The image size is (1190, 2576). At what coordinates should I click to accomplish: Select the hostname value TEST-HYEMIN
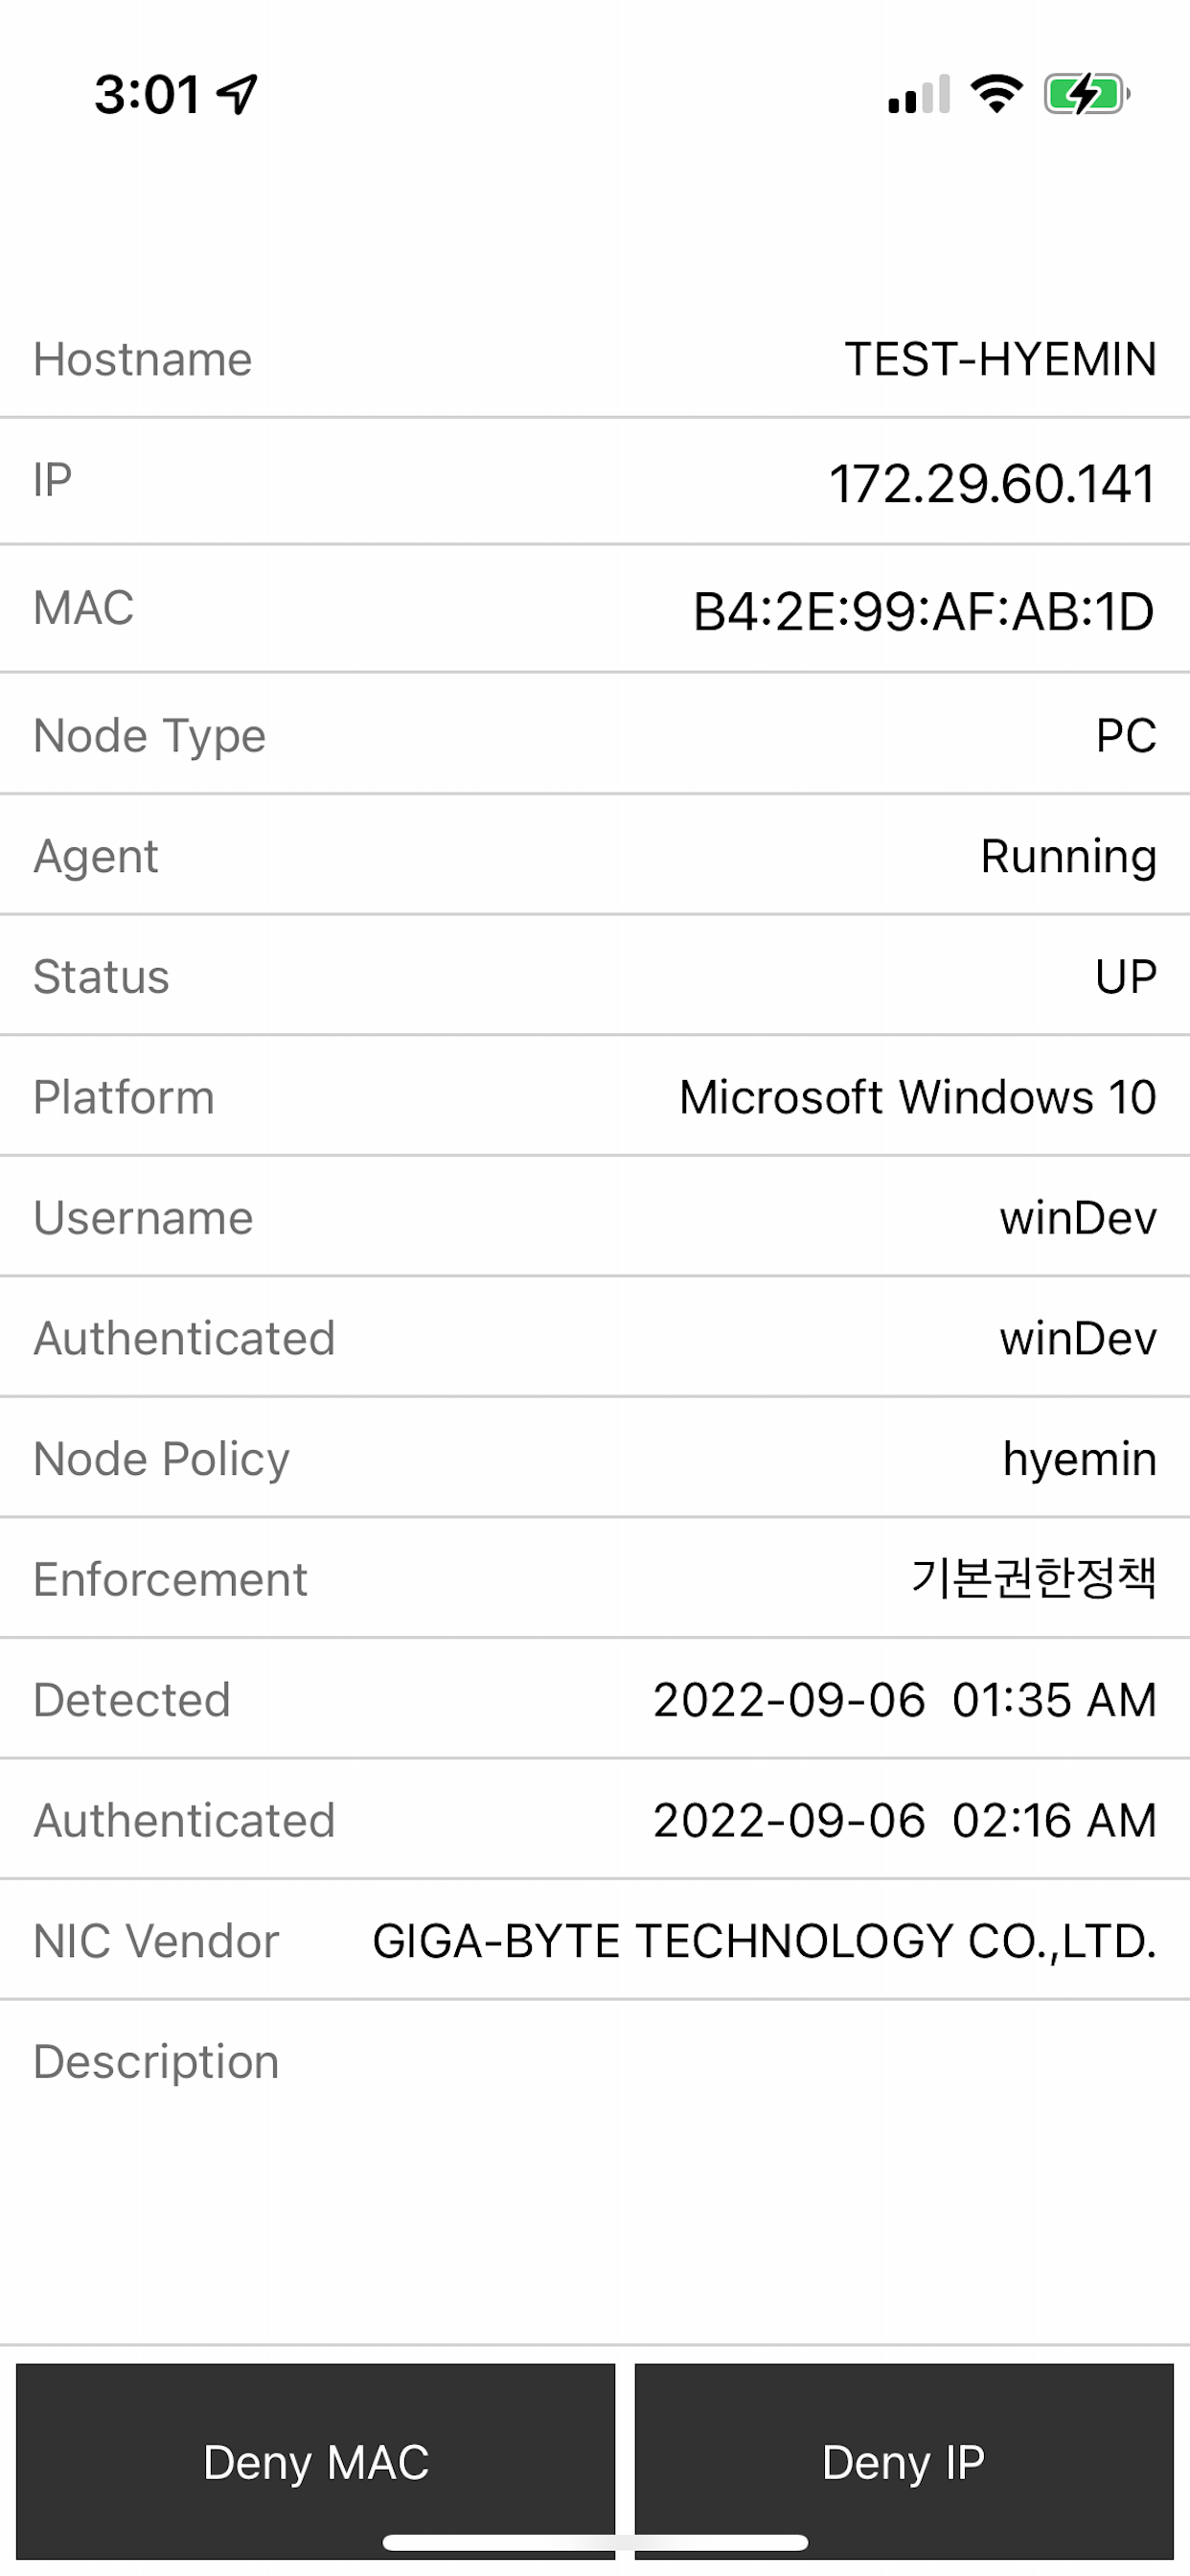[x=1001, y=359]
